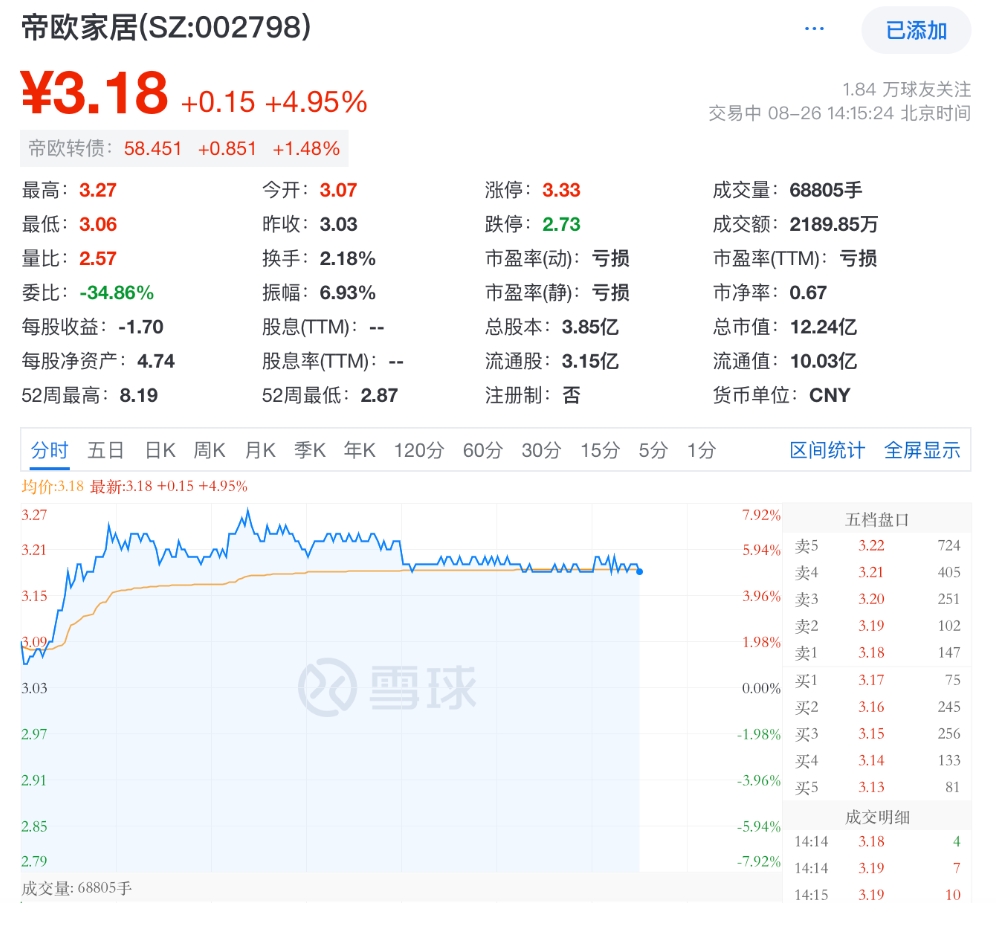Click the 最低 value 3.06

point(98,224)
